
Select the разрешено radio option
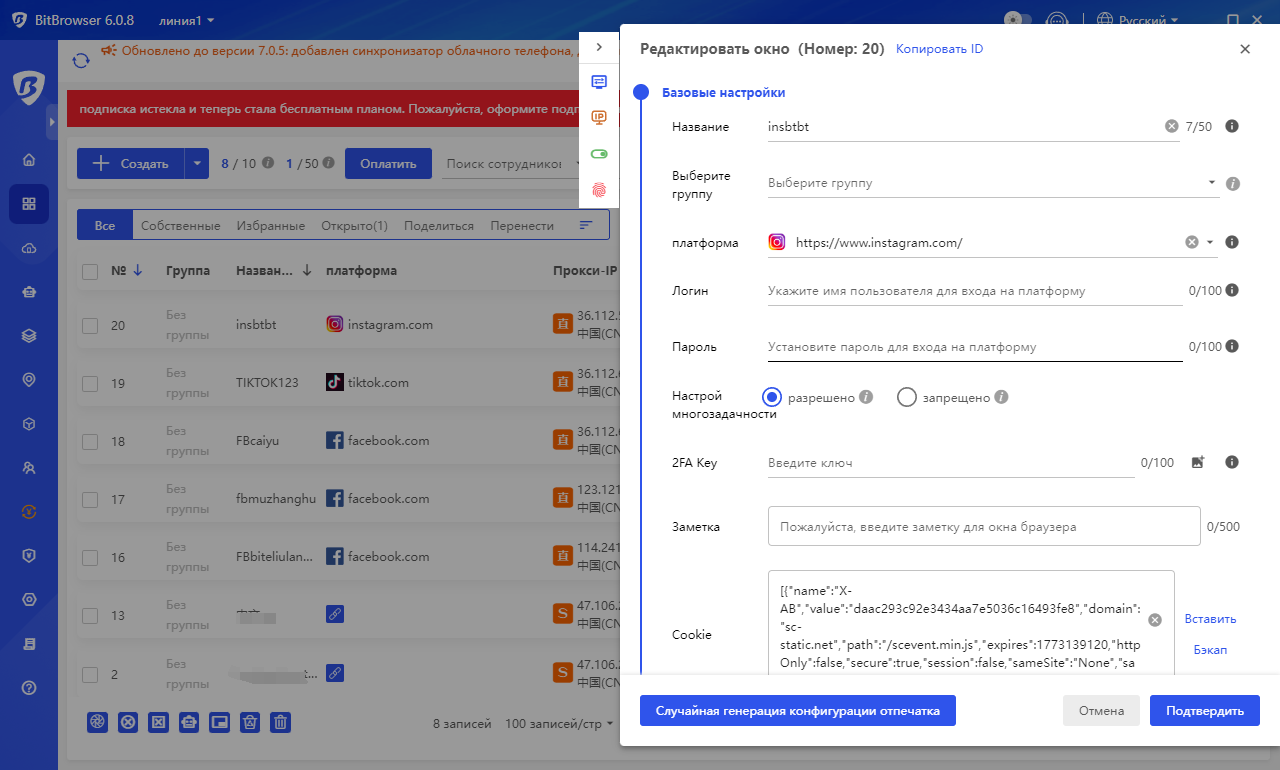click(x=772, y=397)
